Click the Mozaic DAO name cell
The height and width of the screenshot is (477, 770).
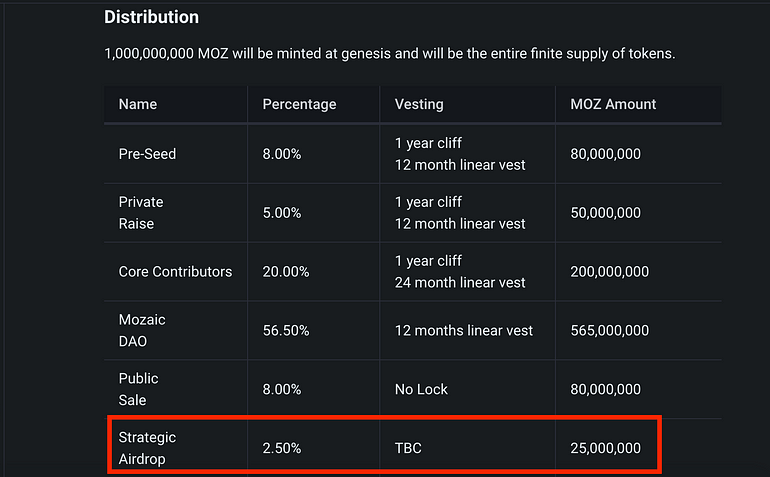tap(142, 330)
